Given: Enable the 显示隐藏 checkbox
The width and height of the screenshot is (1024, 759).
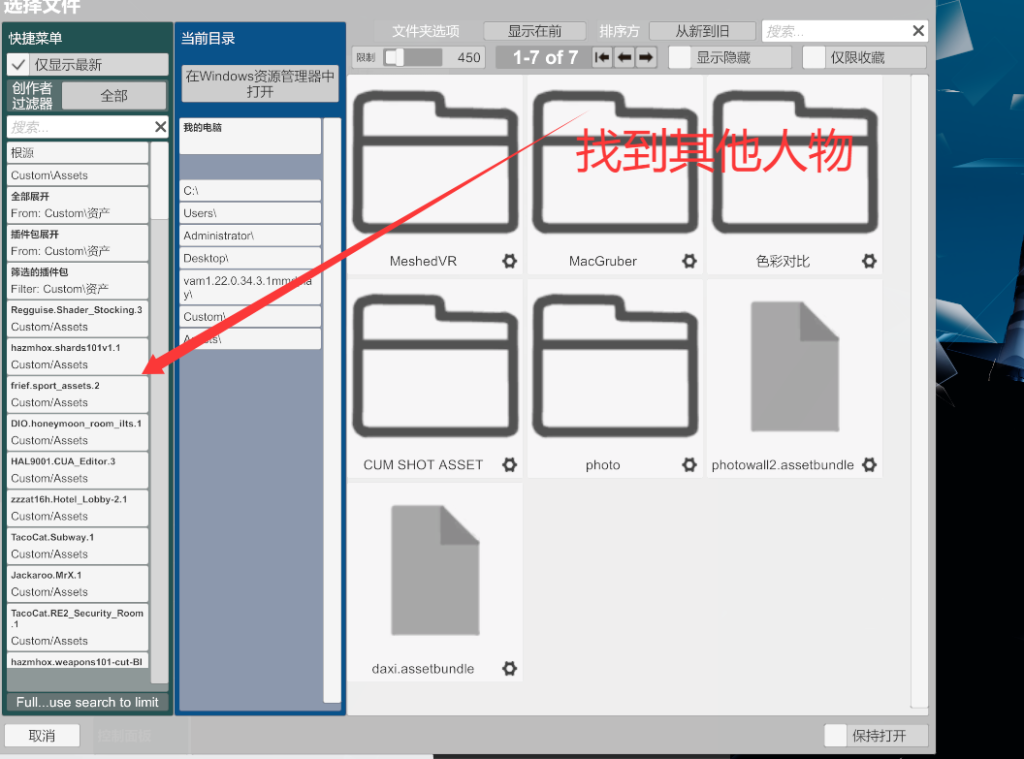Looking at the screenshot, I should point(680,57).
